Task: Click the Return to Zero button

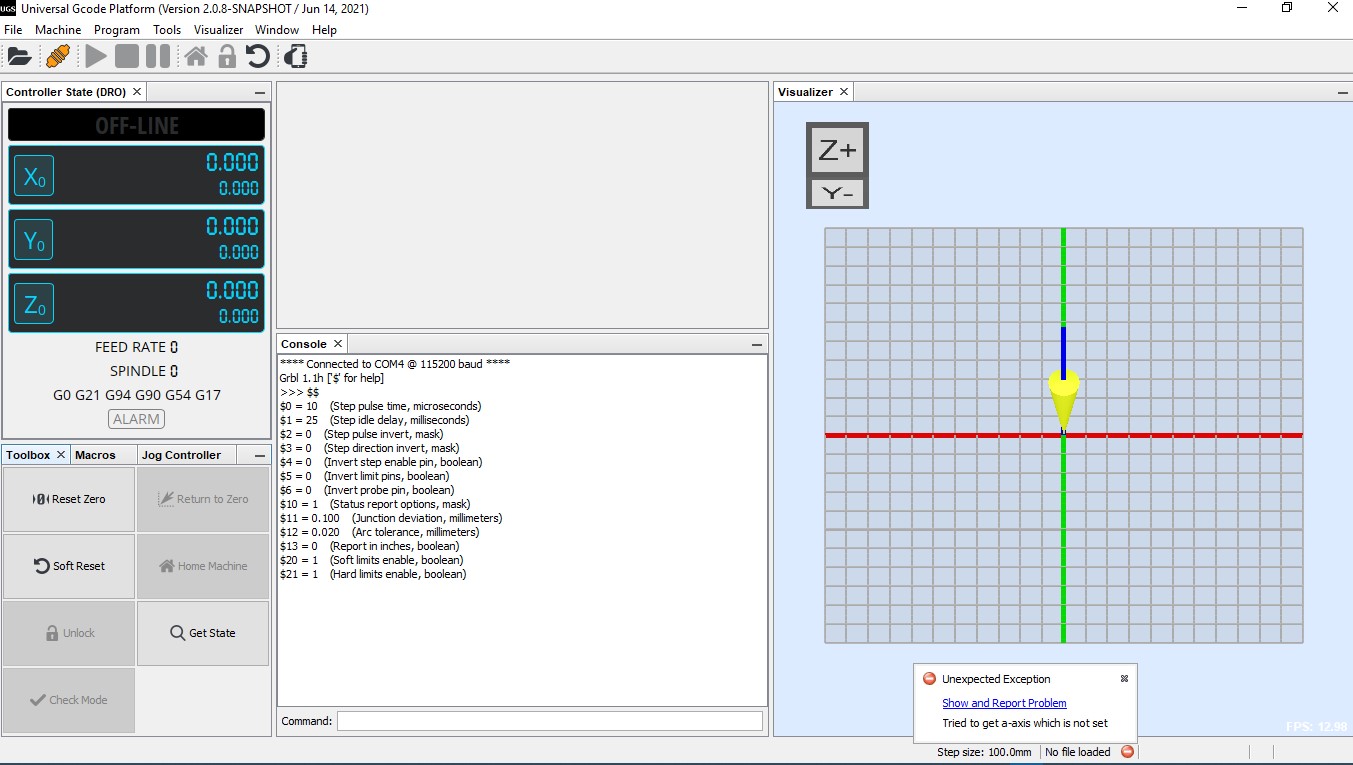Action: [203, 499]
